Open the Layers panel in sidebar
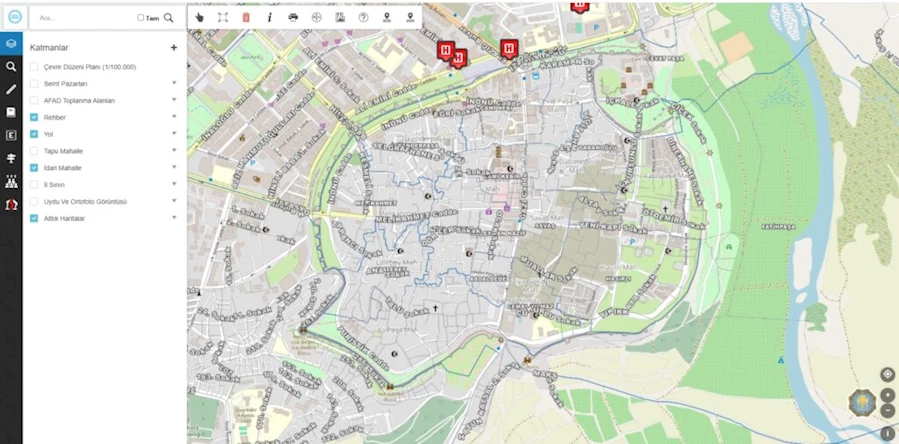Screen dimensions: 899x444 tap(11, 44)
